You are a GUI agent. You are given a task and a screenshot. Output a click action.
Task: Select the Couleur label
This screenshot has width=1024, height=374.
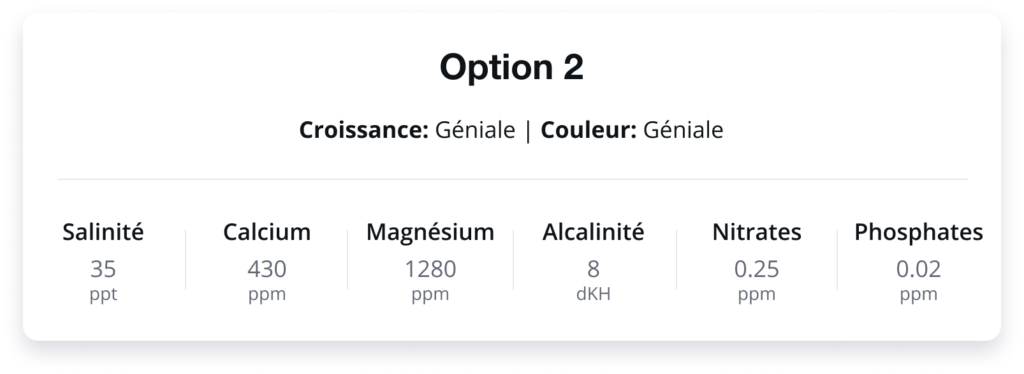588,130
